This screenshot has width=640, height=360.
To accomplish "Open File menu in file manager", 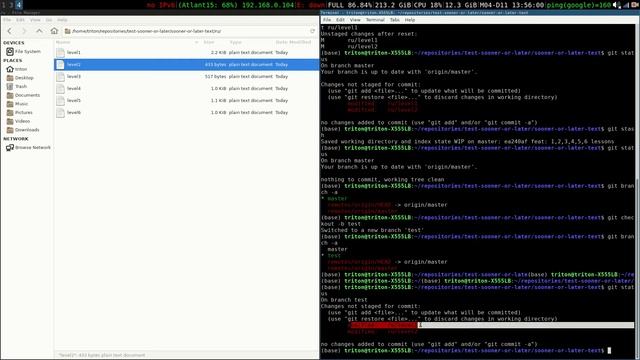I will (x=7, y=20).
